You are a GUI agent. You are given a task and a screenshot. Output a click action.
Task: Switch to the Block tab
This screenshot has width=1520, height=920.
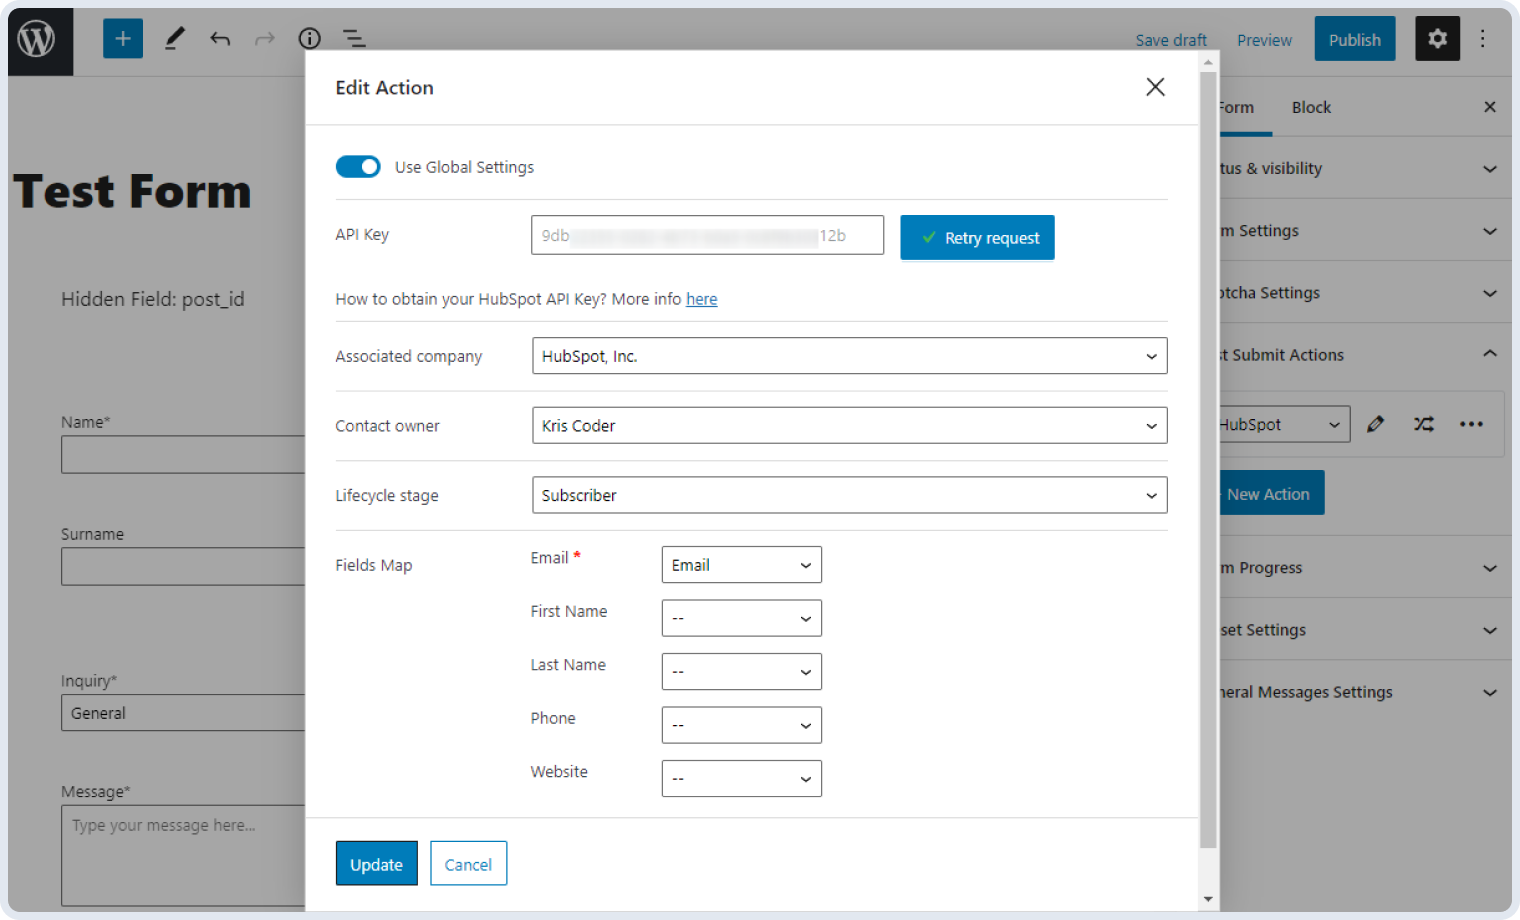[1310, 107]
